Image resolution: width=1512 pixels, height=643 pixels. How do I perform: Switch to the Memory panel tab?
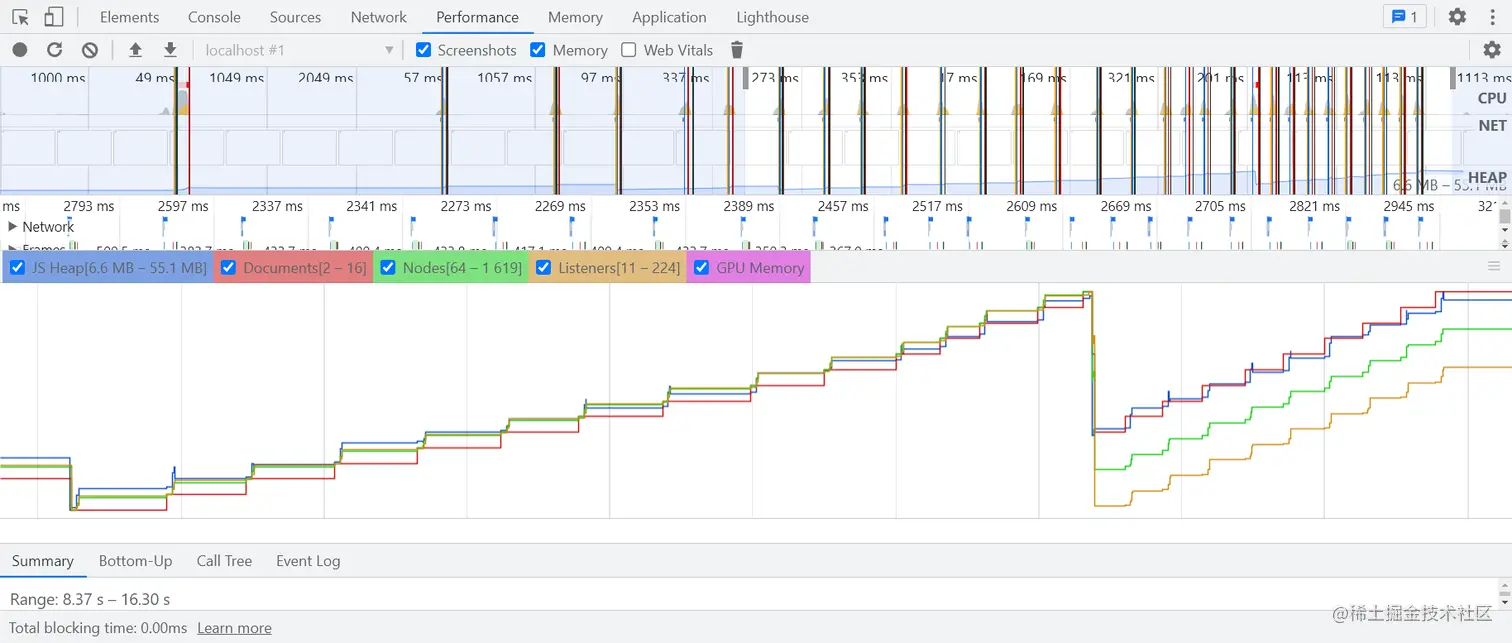(575, 17)
